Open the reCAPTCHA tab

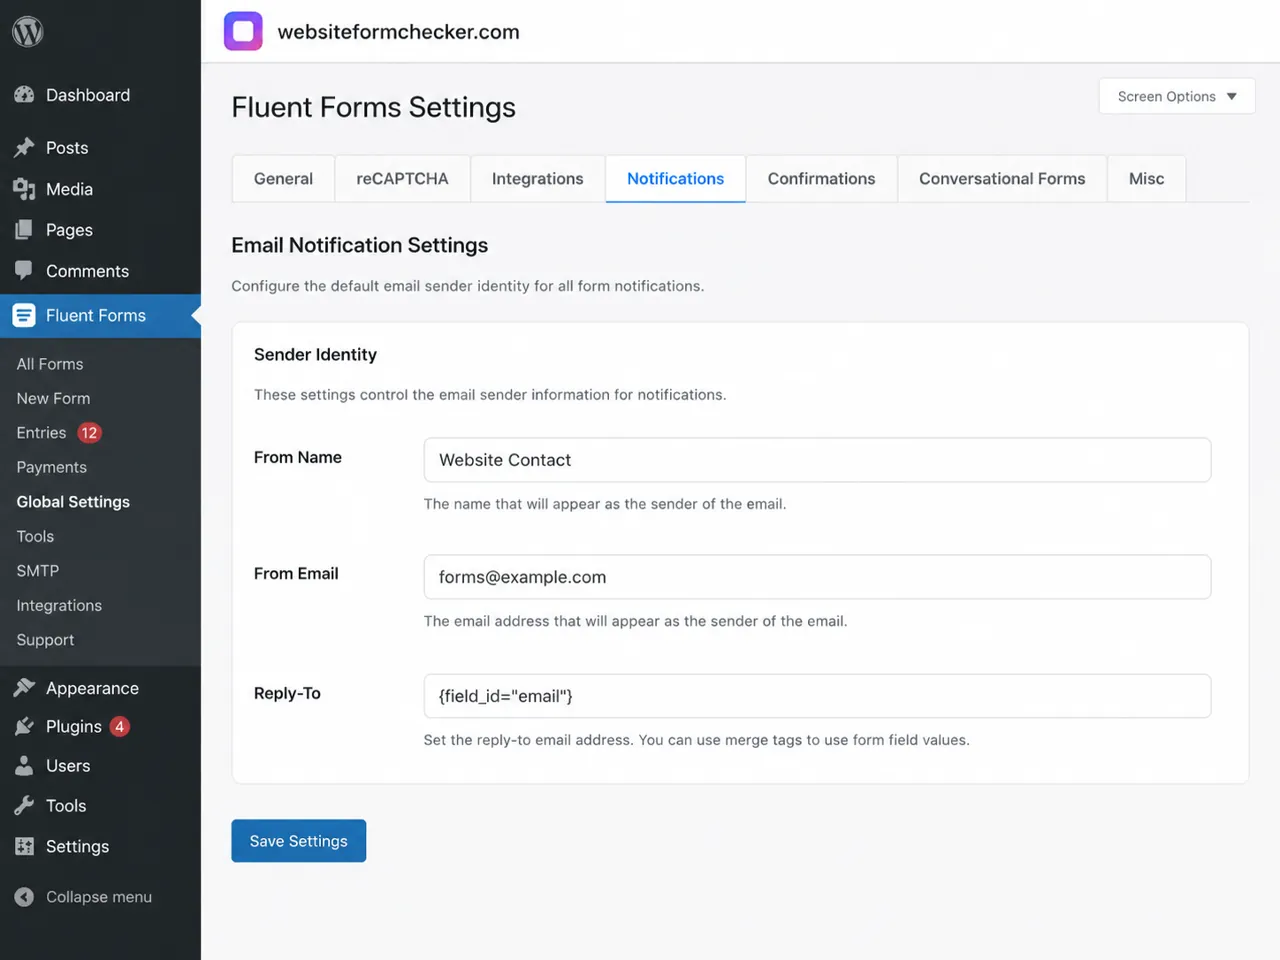402,179
